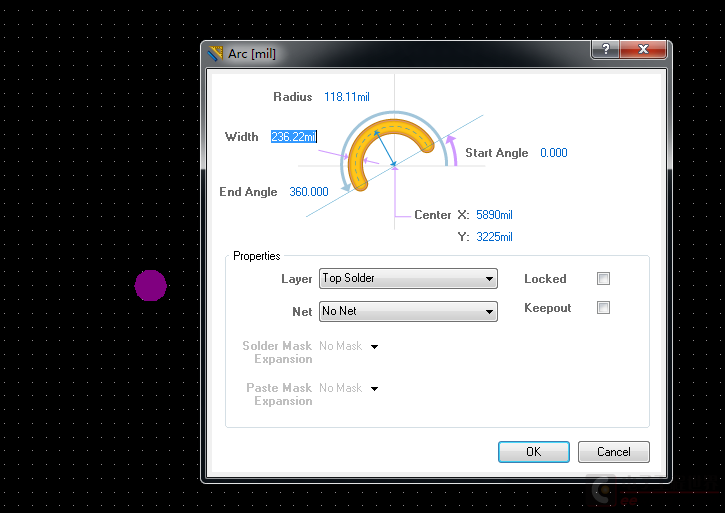This screenshot has height=513, width=725.
Task: Click the Width field 236.22mil
Action: click(294, 136)
